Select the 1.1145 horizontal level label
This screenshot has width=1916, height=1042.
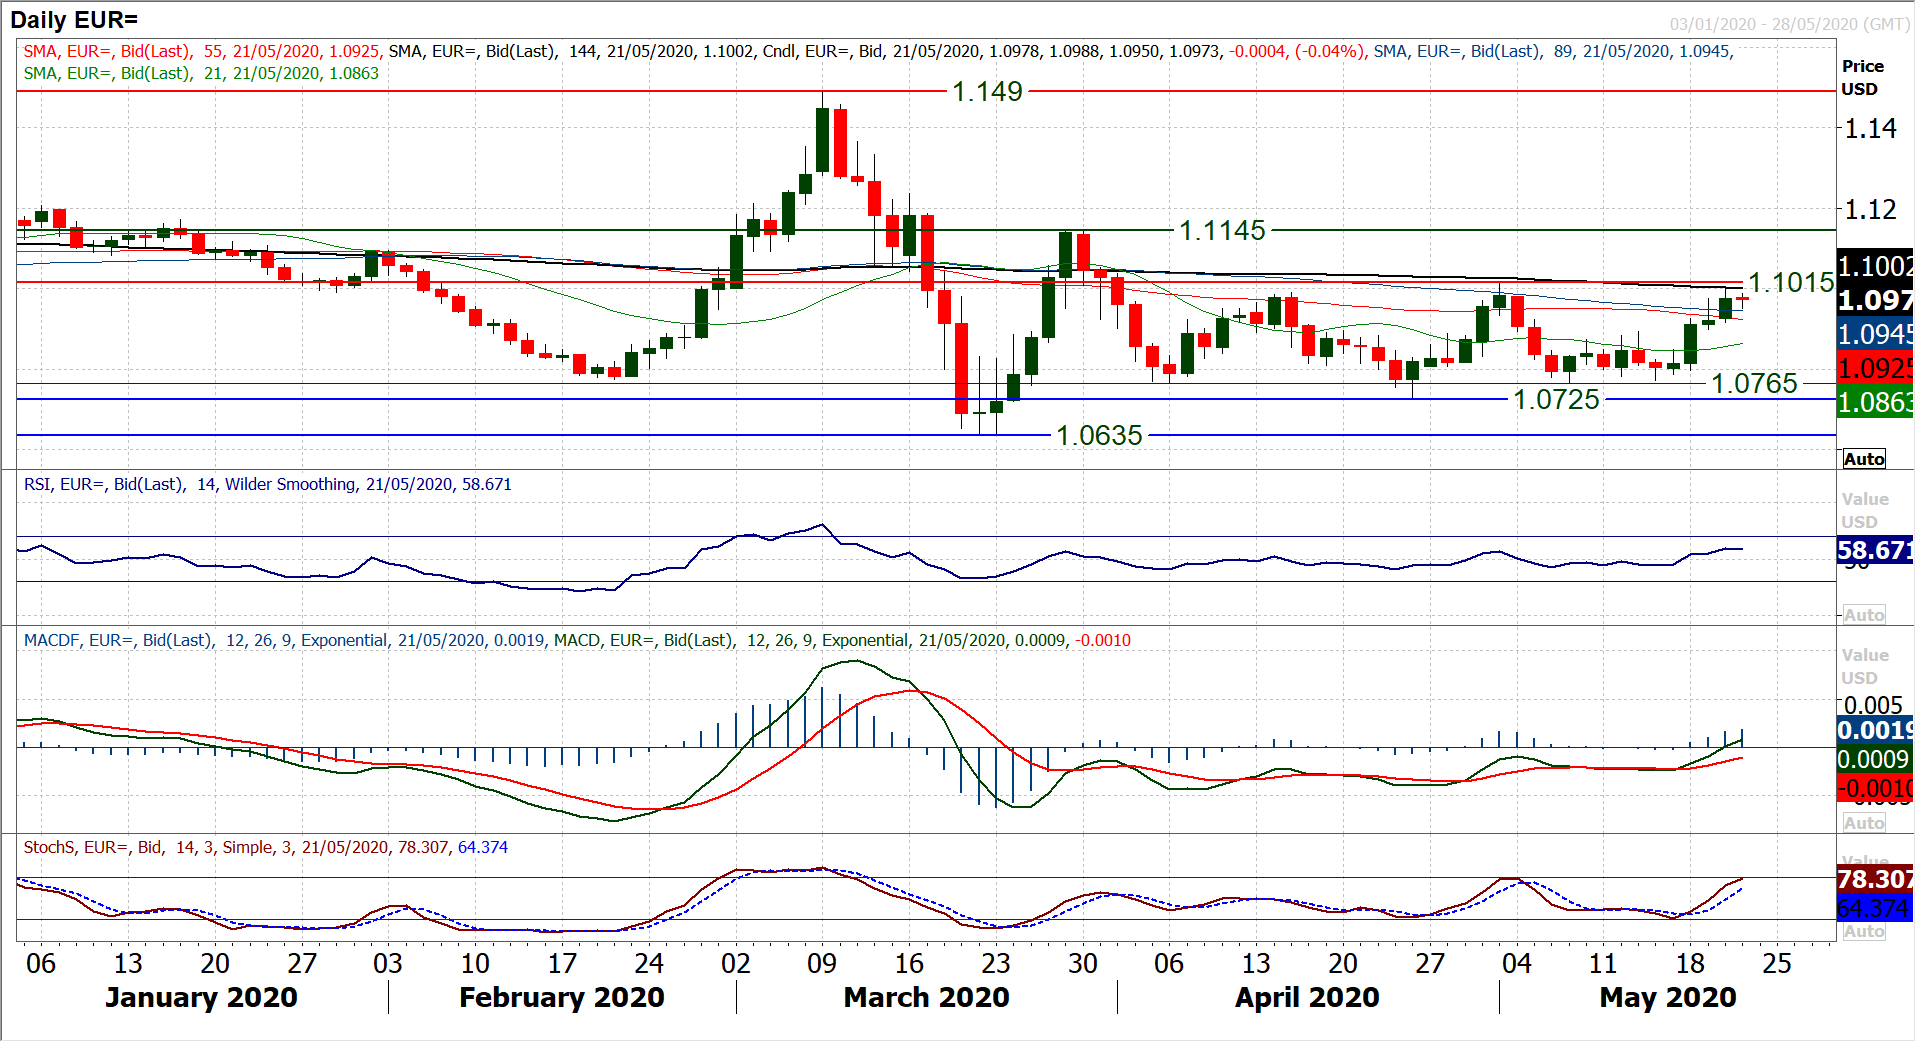coord(1222,231)
